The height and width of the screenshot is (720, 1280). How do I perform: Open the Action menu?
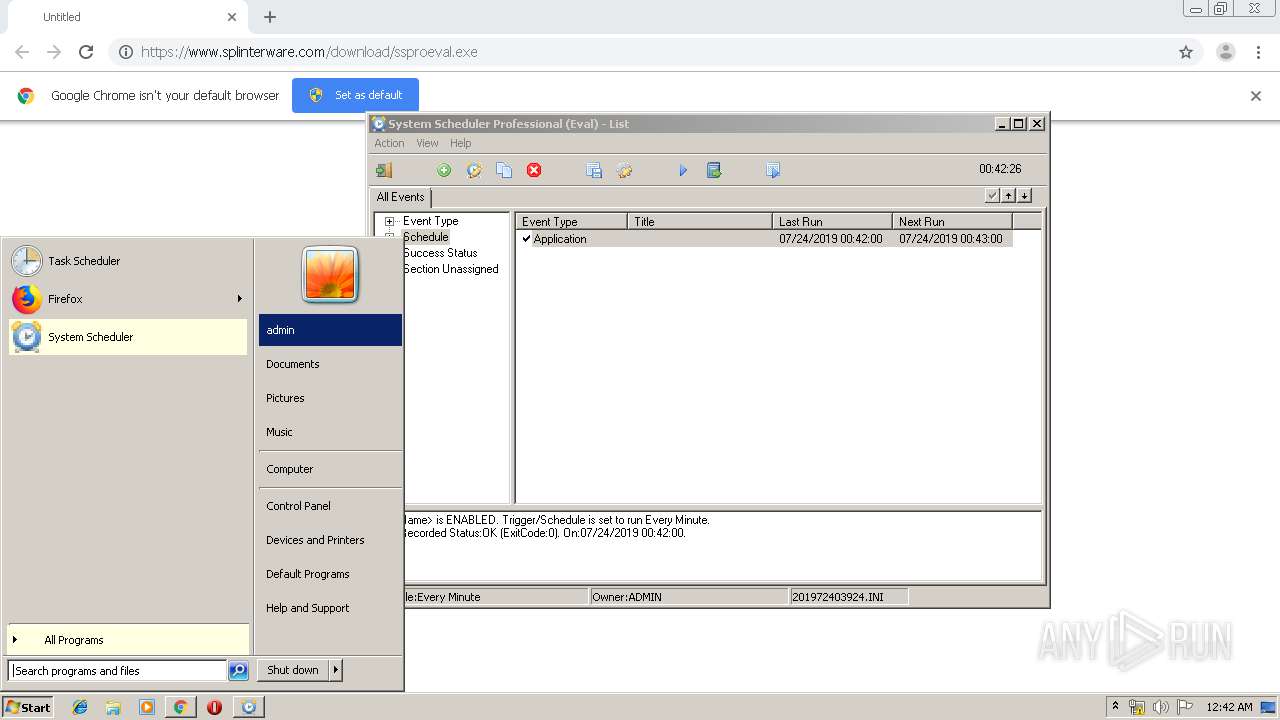tap(389, 143)
